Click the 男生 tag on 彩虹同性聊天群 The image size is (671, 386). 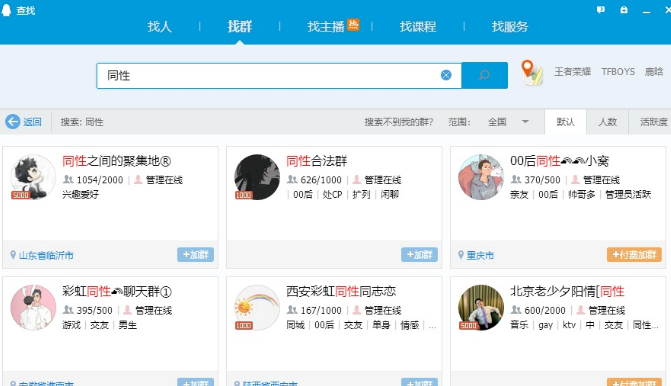[x=128, y=325]
